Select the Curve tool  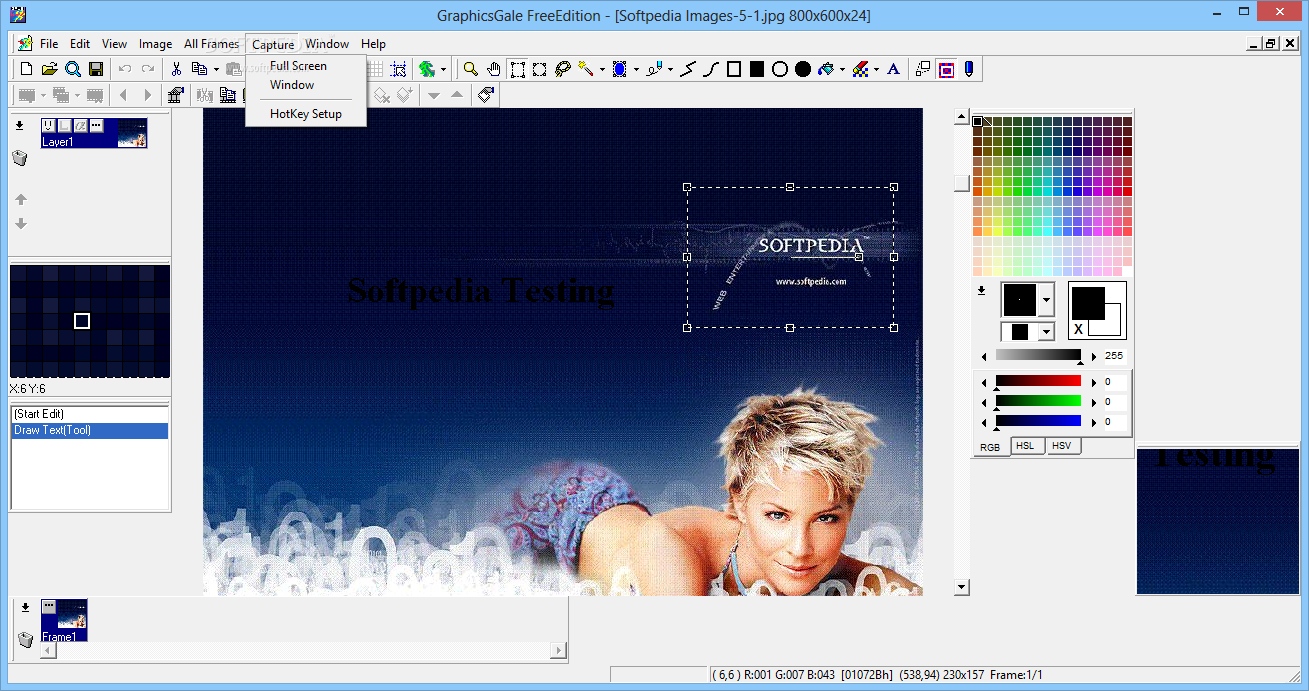tap(711, 69)
